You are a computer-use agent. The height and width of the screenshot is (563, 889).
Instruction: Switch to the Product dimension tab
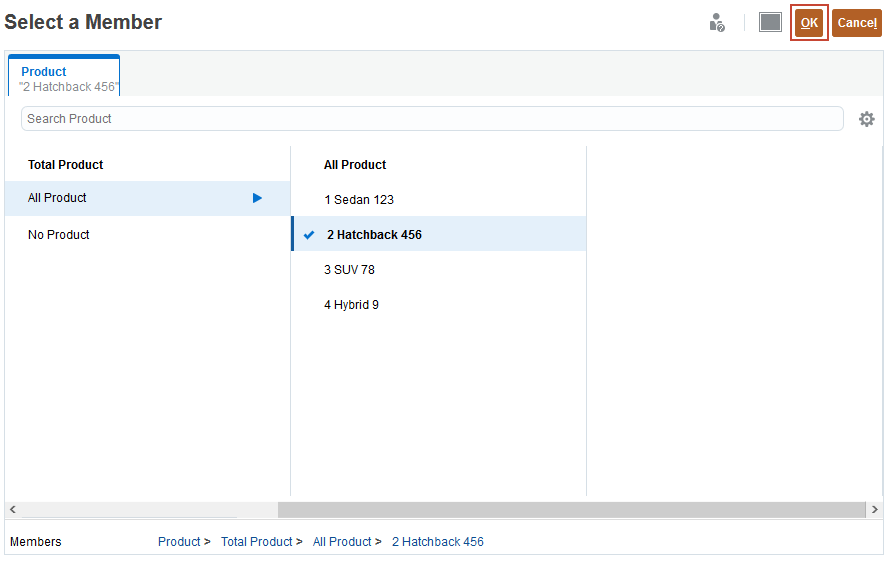(x=65, y=78)
